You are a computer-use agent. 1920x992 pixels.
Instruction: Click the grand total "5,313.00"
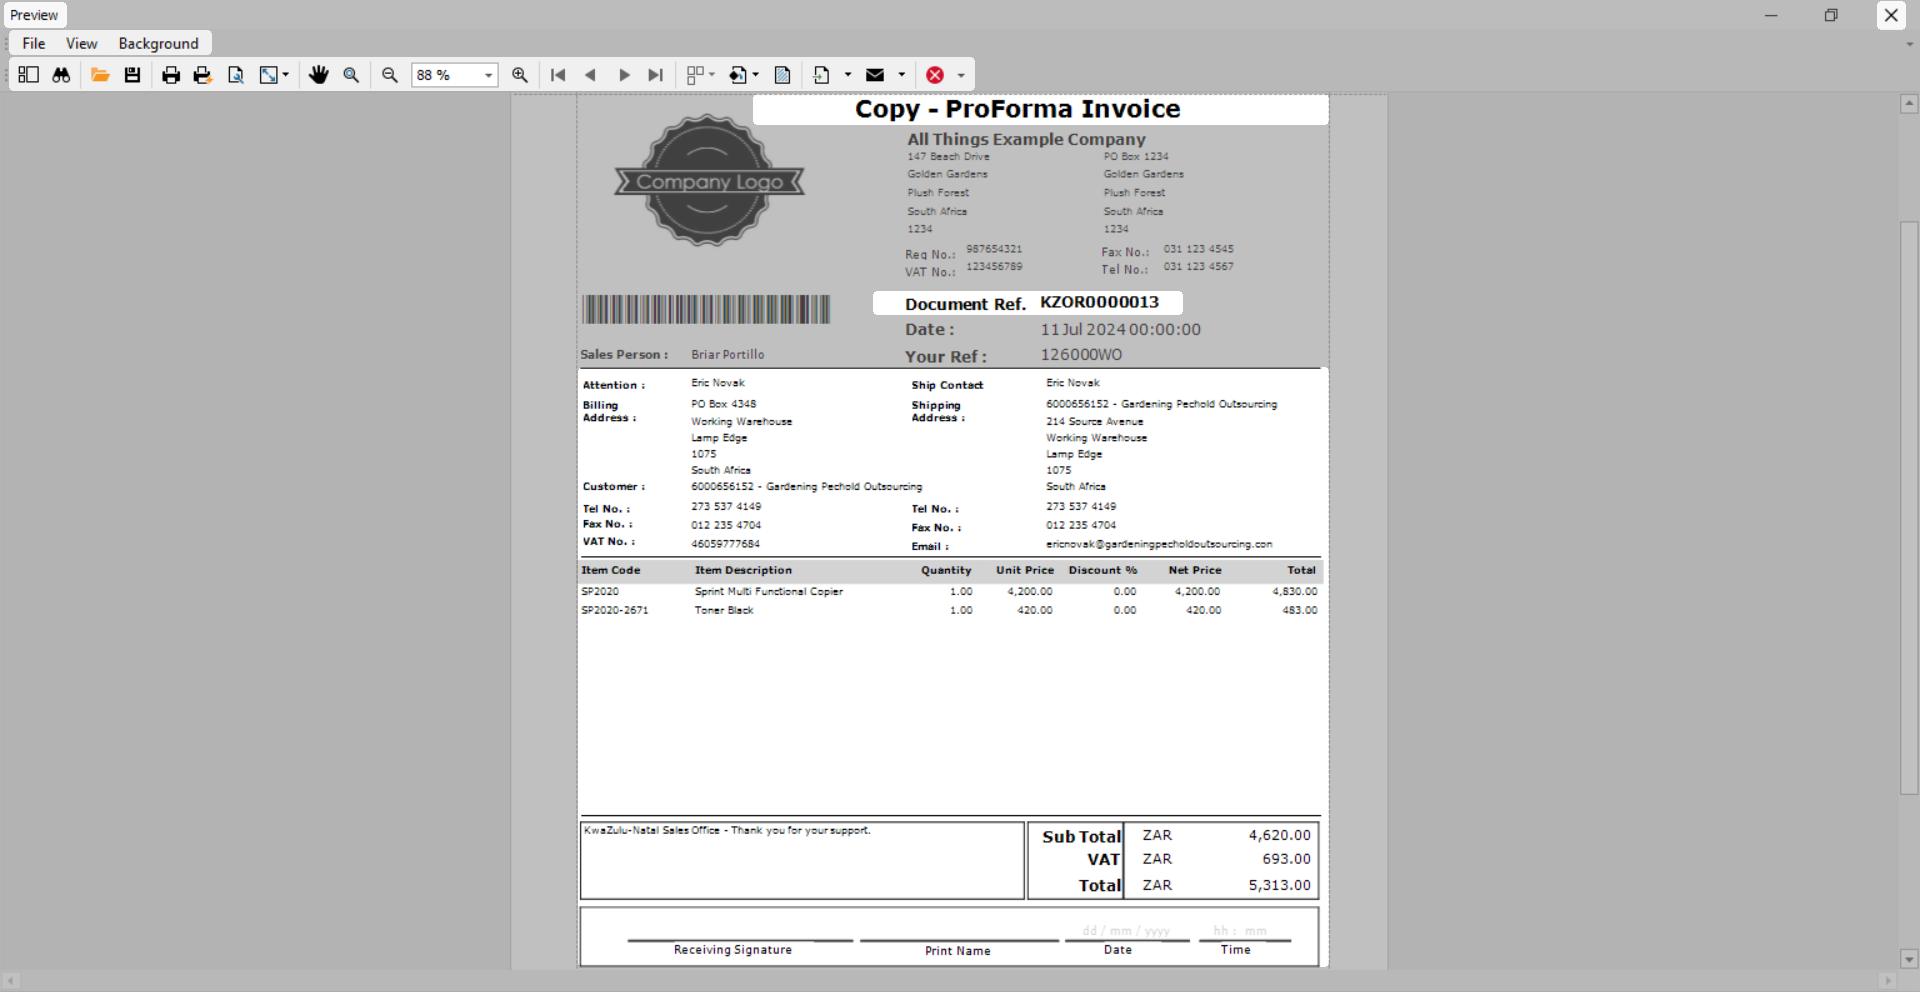(1280, 885)
